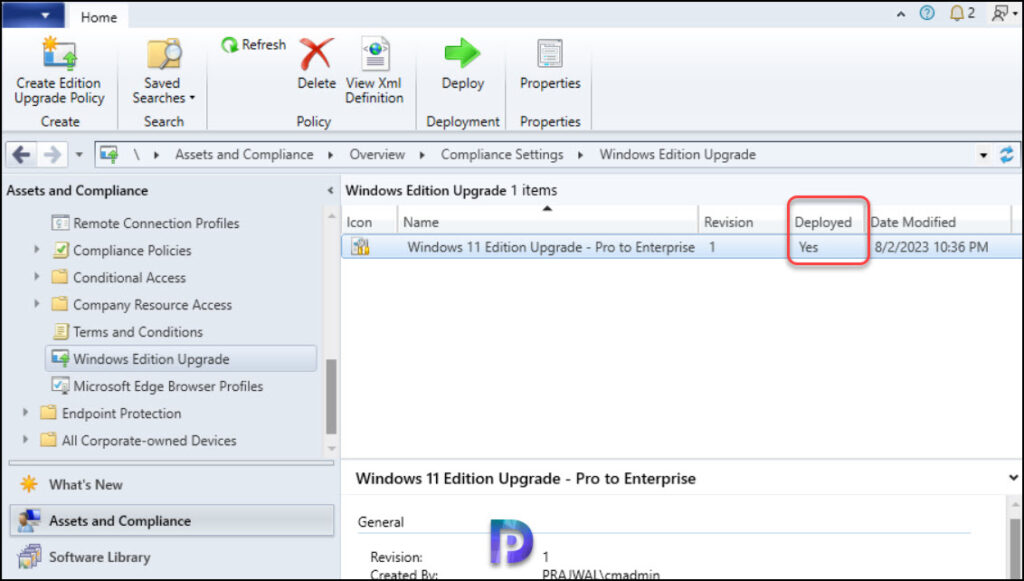Image resolution: width=1024 pixels, height=581 pixels.
Task: Open the blue application menu dropdown
Action: click(33, 15)
